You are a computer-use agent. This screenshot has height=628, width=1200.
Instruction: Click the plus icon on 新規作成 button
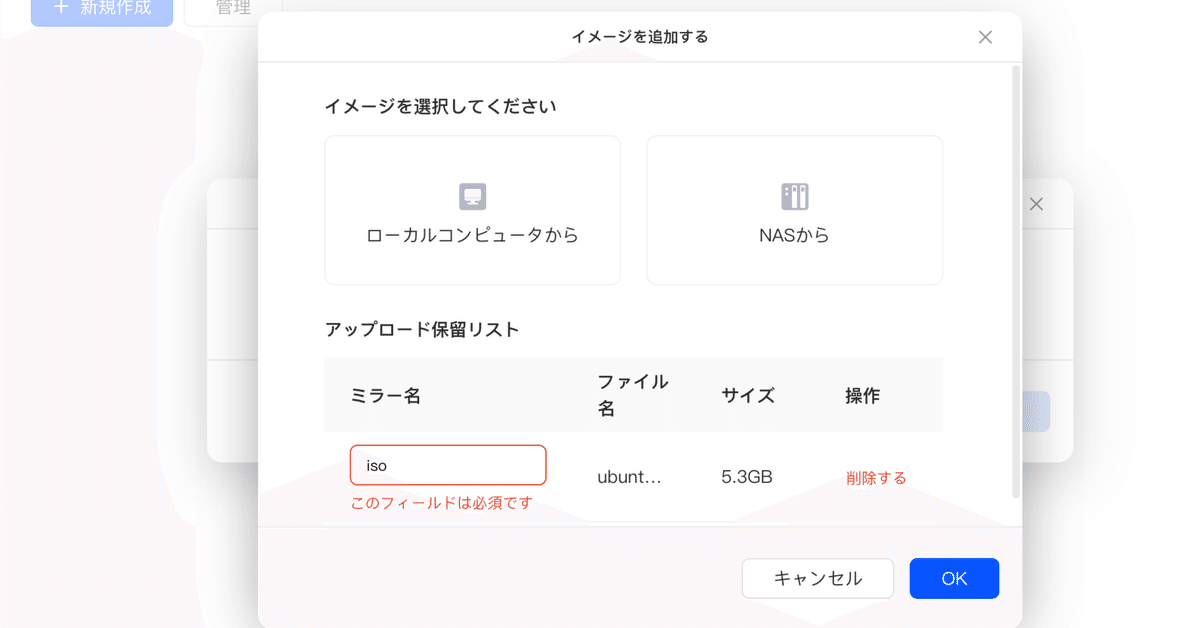(x=61, y=8)
